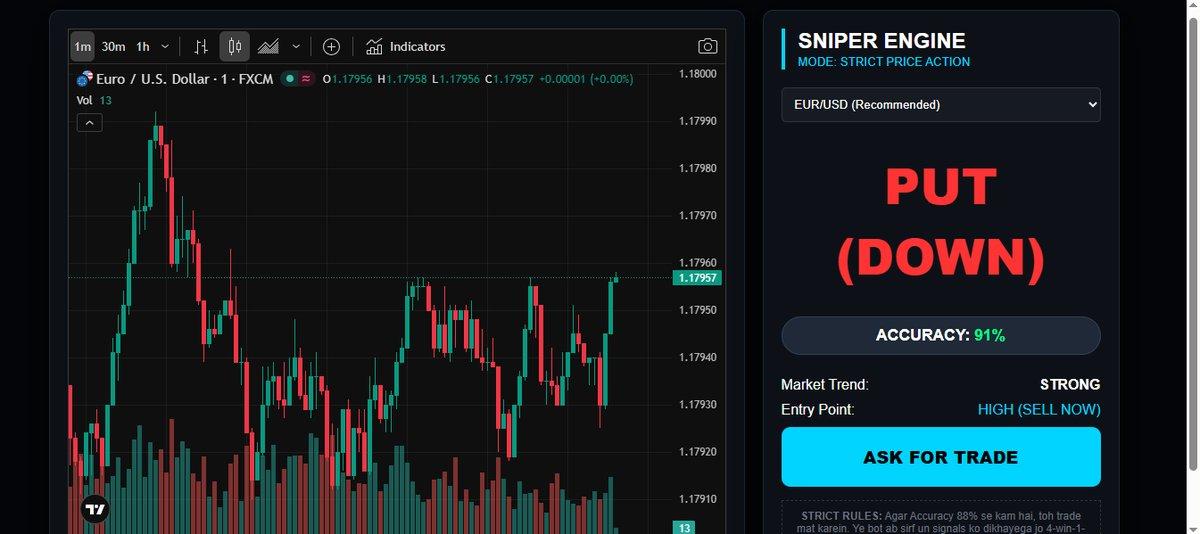Select the 1m timeframe

coord(82,46)
